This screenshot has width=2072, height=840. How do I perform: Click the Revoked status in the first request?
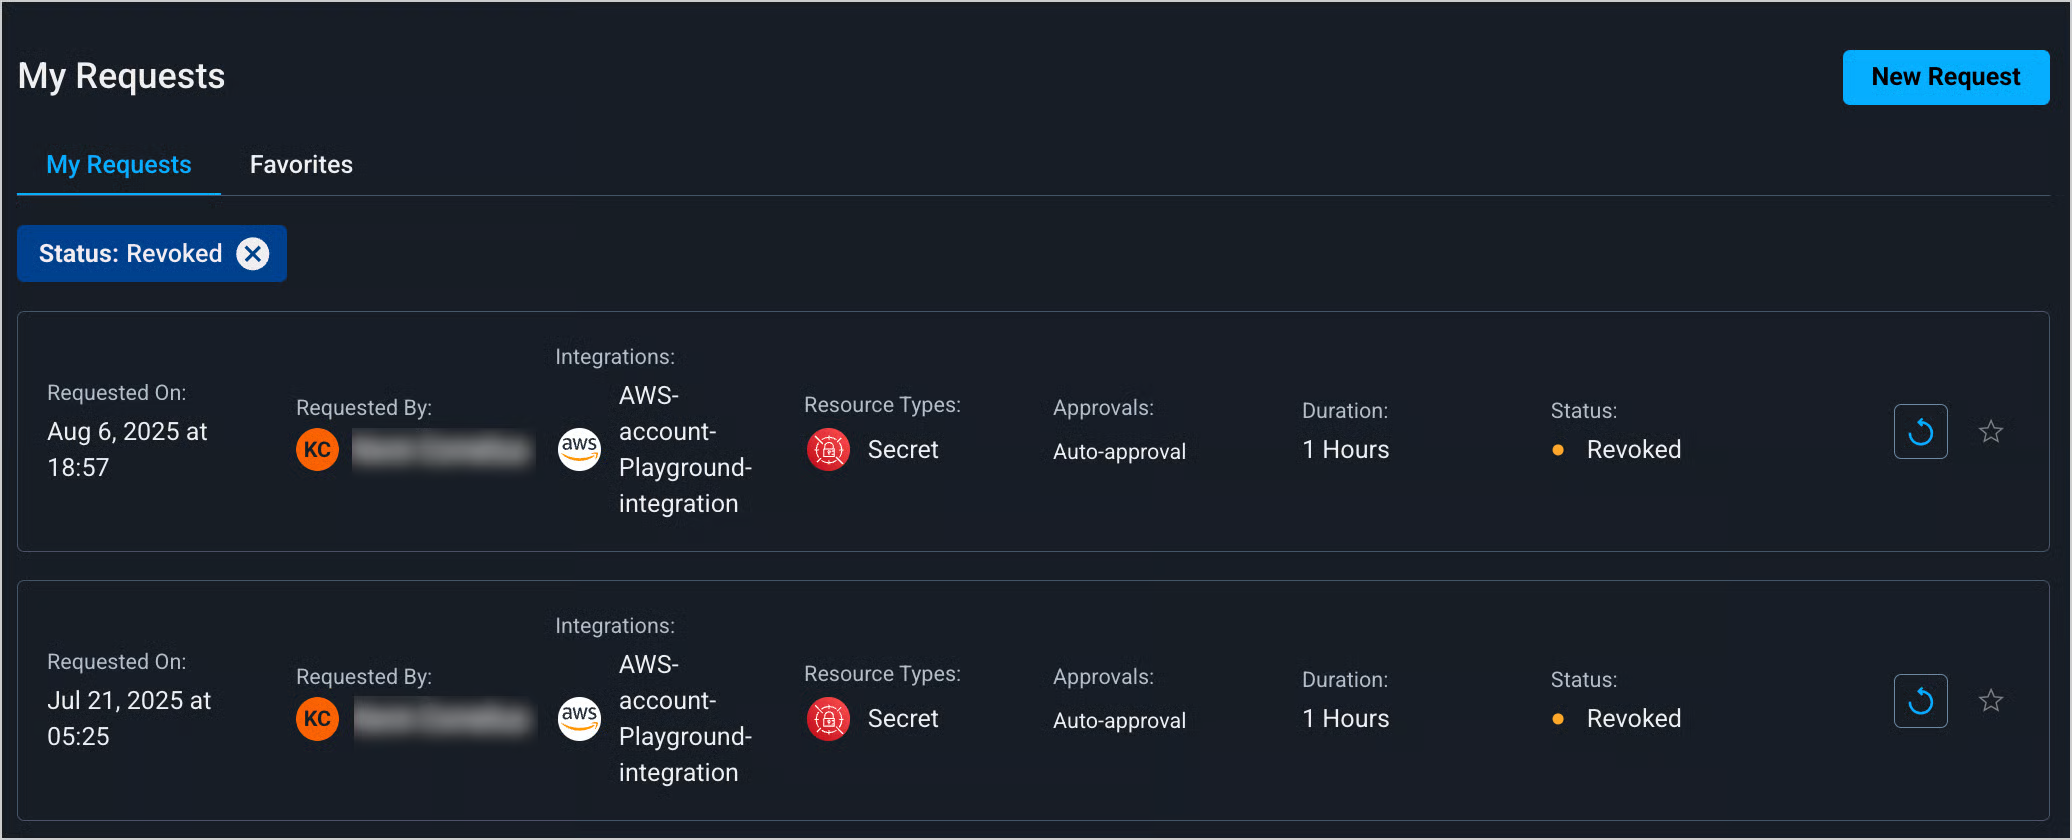tap(1633, 450)
